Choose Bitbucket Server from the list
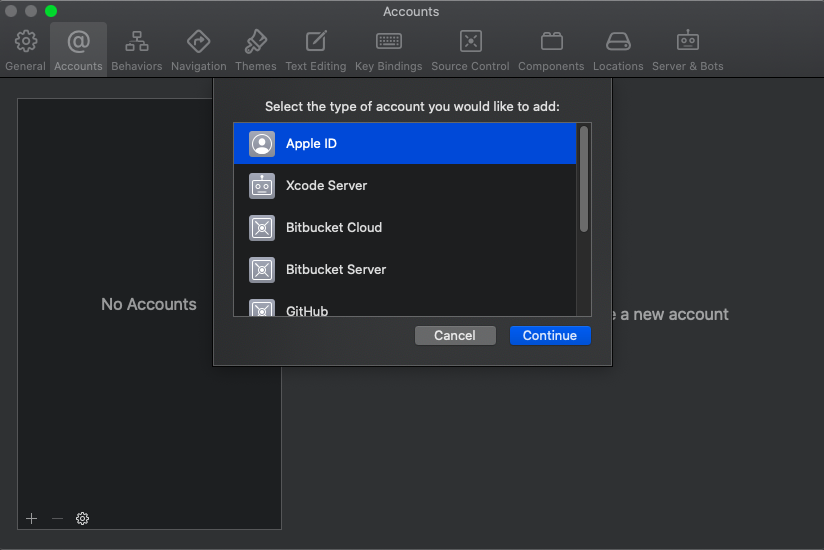 click(x=405, y=270)
